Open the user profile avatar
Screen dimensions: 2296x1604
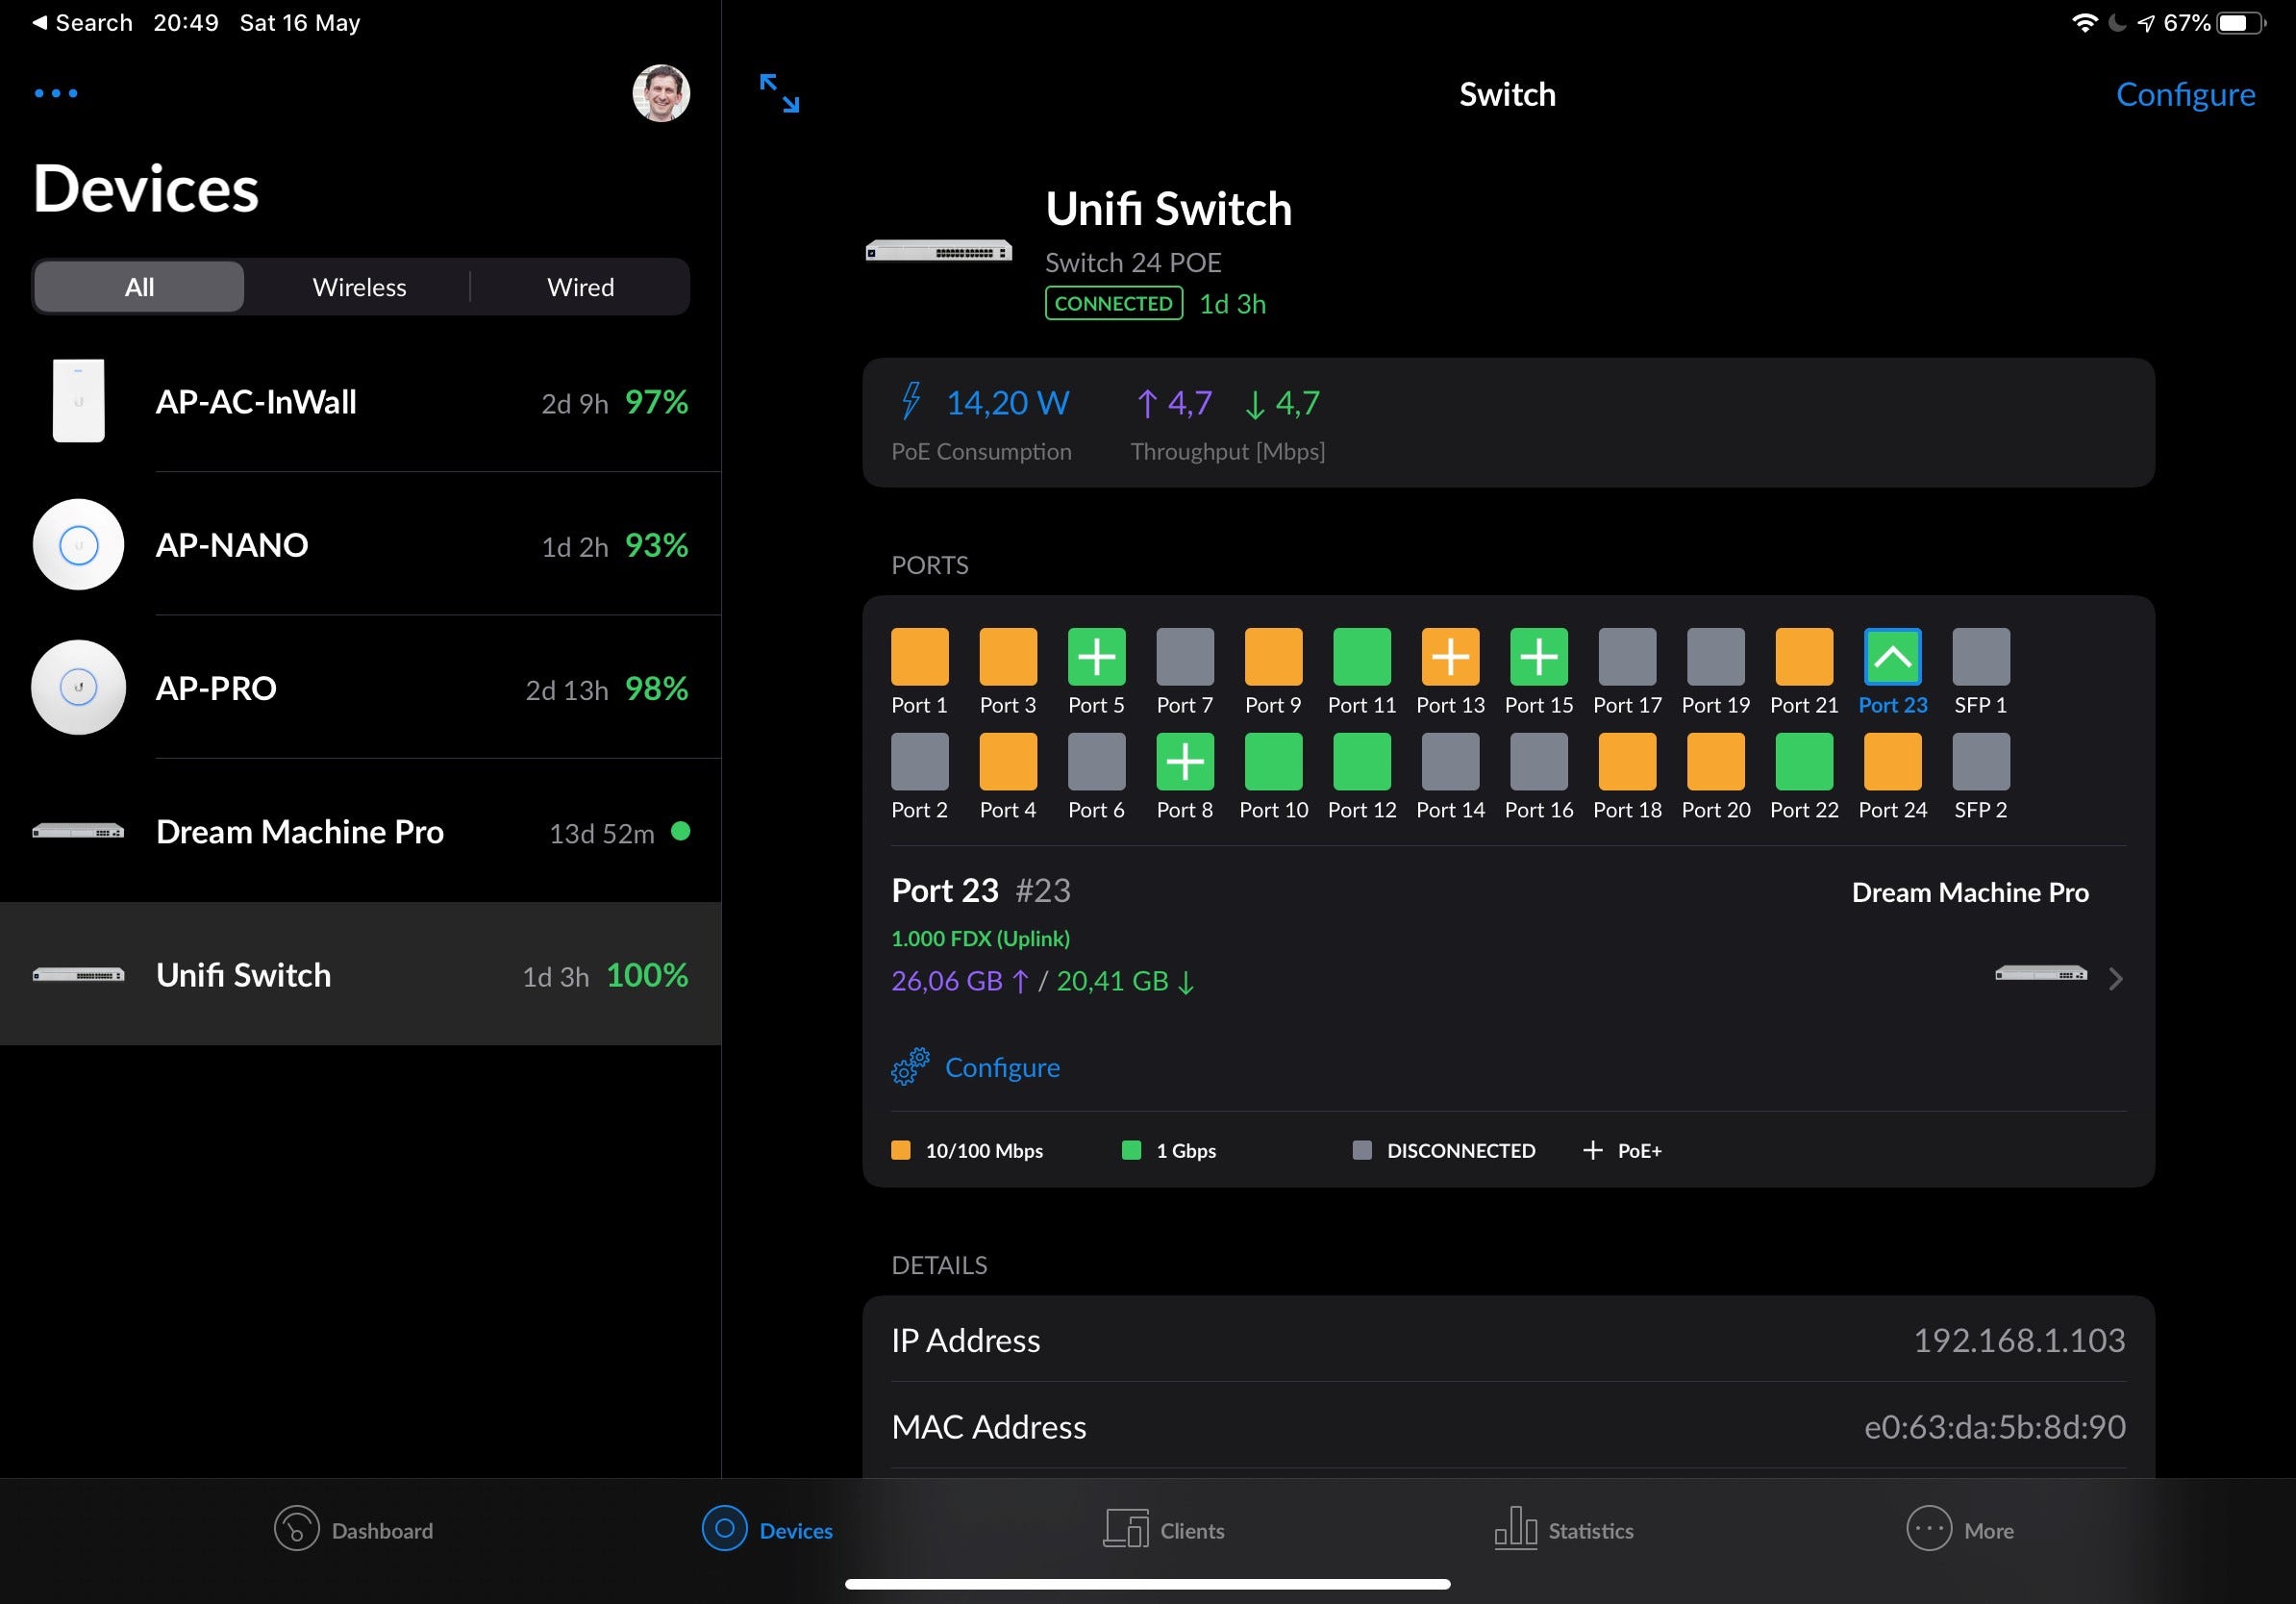(661, 93)
